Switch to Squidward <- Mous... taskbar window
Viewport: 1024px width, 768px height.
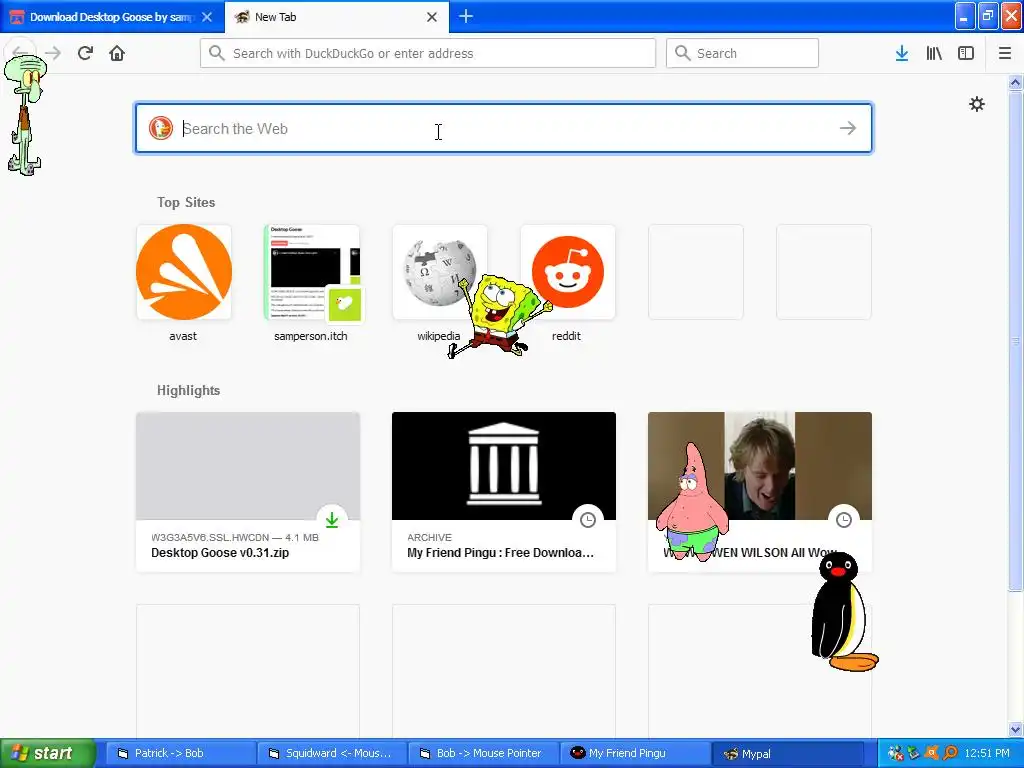point(331,753)
